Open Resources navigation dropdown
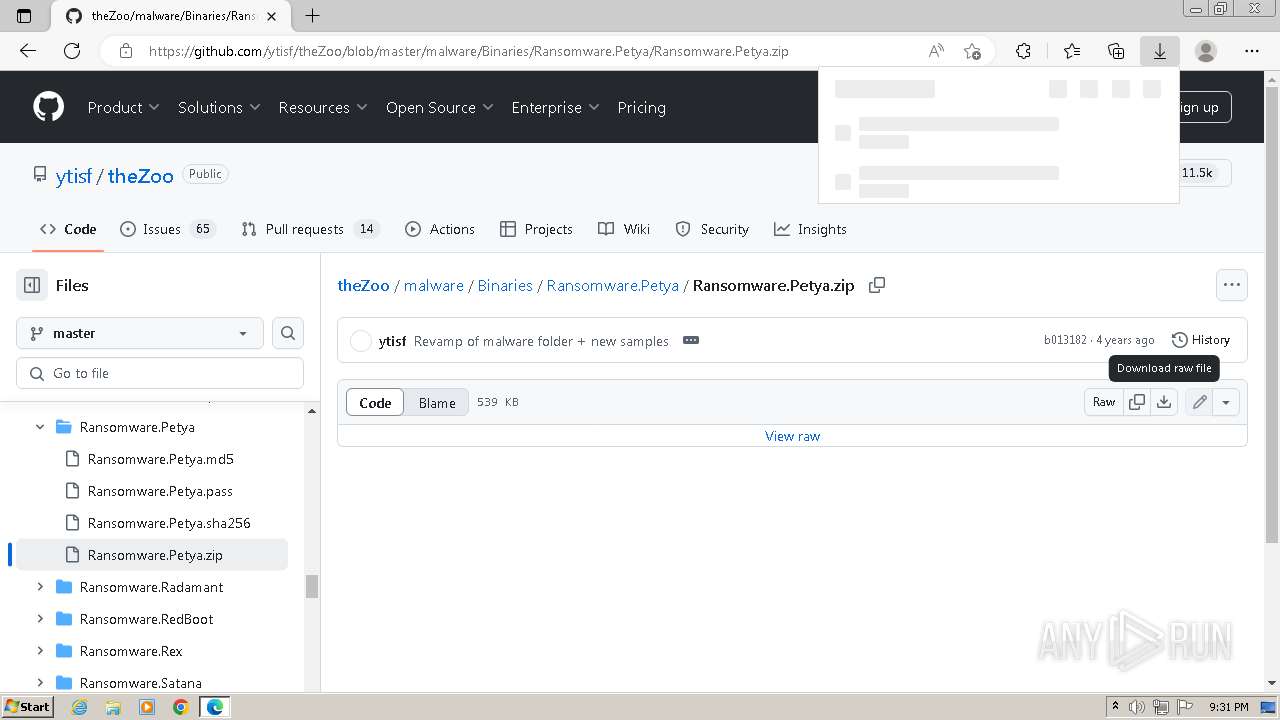This screenshot has height=720, width=1280. point(323,107)
